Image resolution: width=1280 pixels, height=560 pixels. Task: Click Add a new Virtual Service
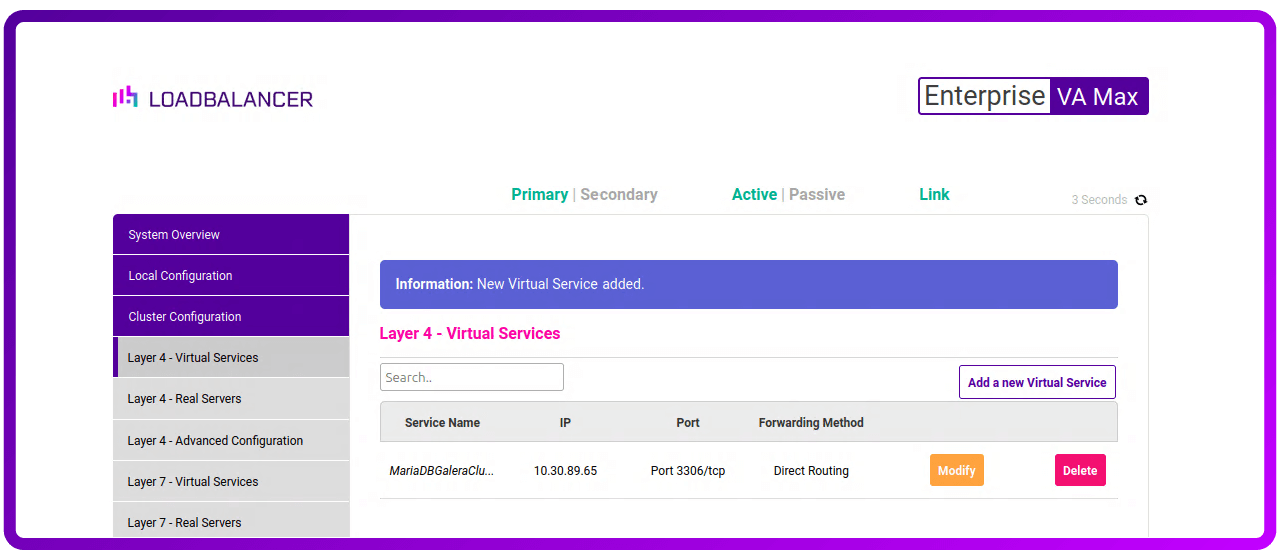[1037, 382]
